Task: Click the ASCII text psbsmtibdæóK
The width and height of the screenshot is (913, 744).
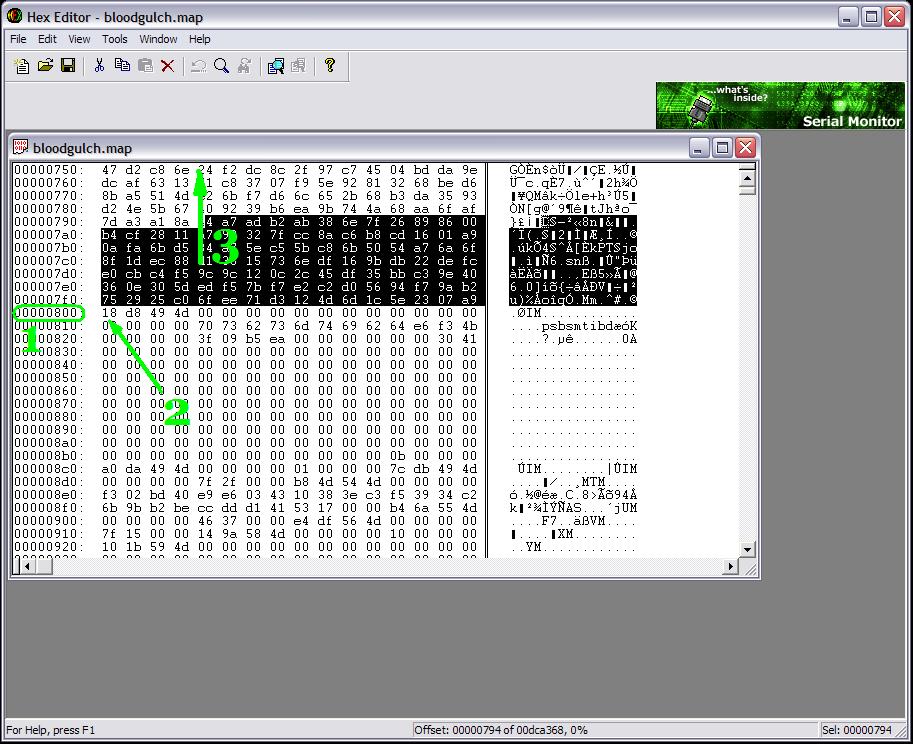Action: point(589,326)
